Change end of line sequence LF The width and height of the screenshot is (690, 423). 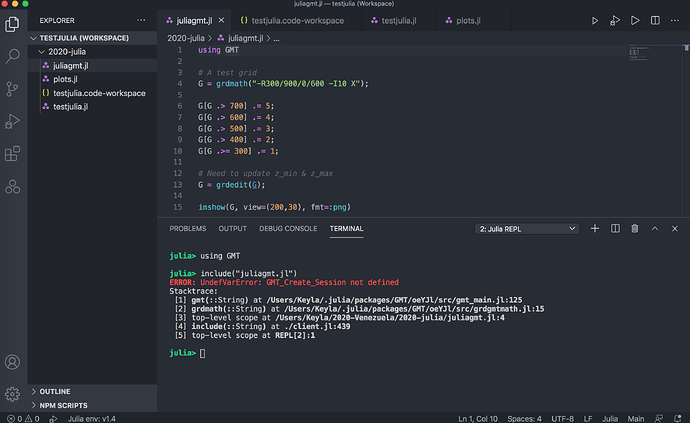(587, 419)
